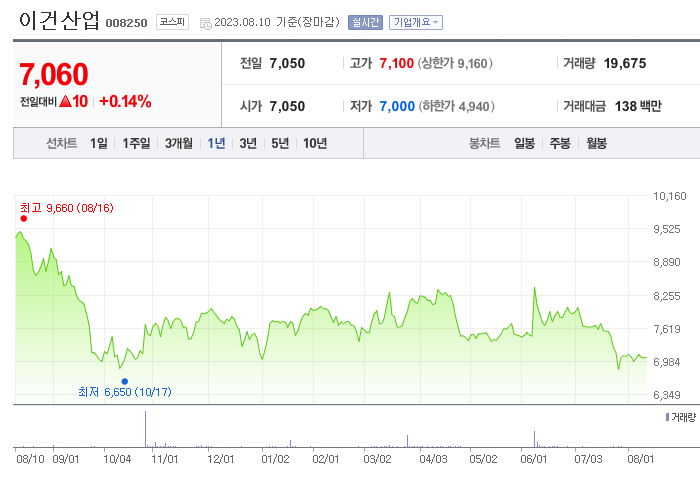Open the 일봉 candlestick chart
700x477 pixels.
(524, 143)
